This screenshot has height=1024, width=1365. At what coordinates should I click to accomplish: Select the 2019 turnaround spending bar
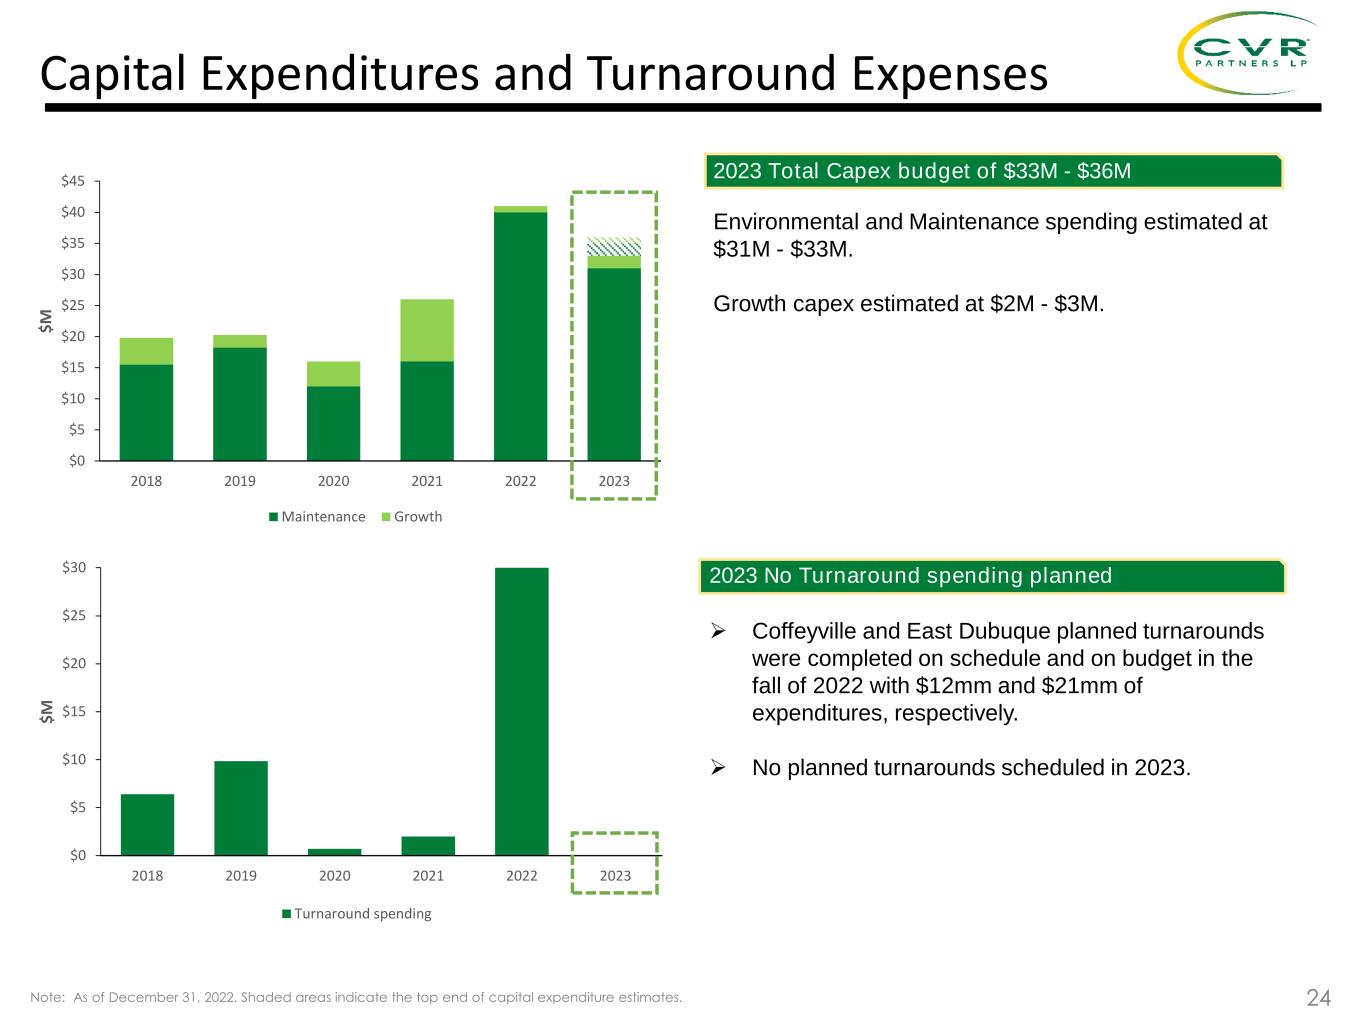click(241, 807)
